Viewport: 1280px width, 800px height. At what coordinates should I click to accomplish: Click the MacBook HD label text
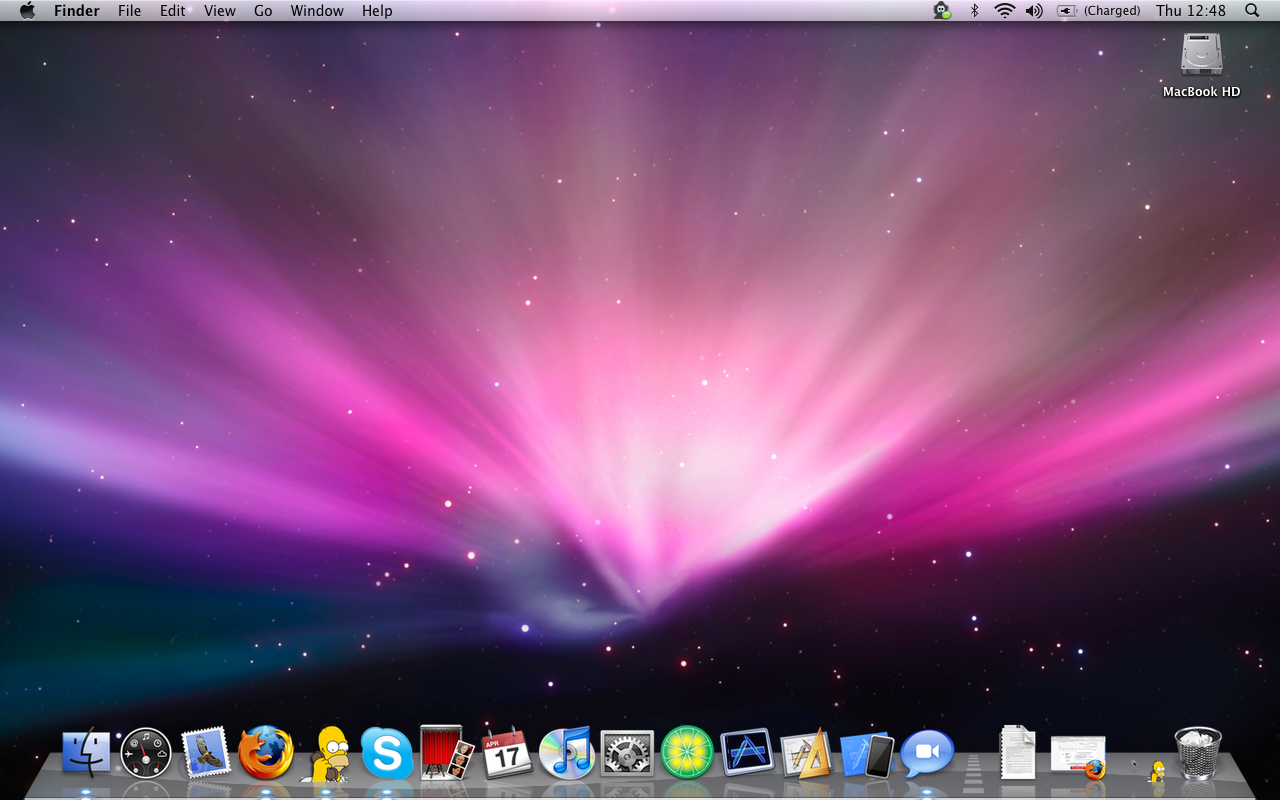point(1201,91)
